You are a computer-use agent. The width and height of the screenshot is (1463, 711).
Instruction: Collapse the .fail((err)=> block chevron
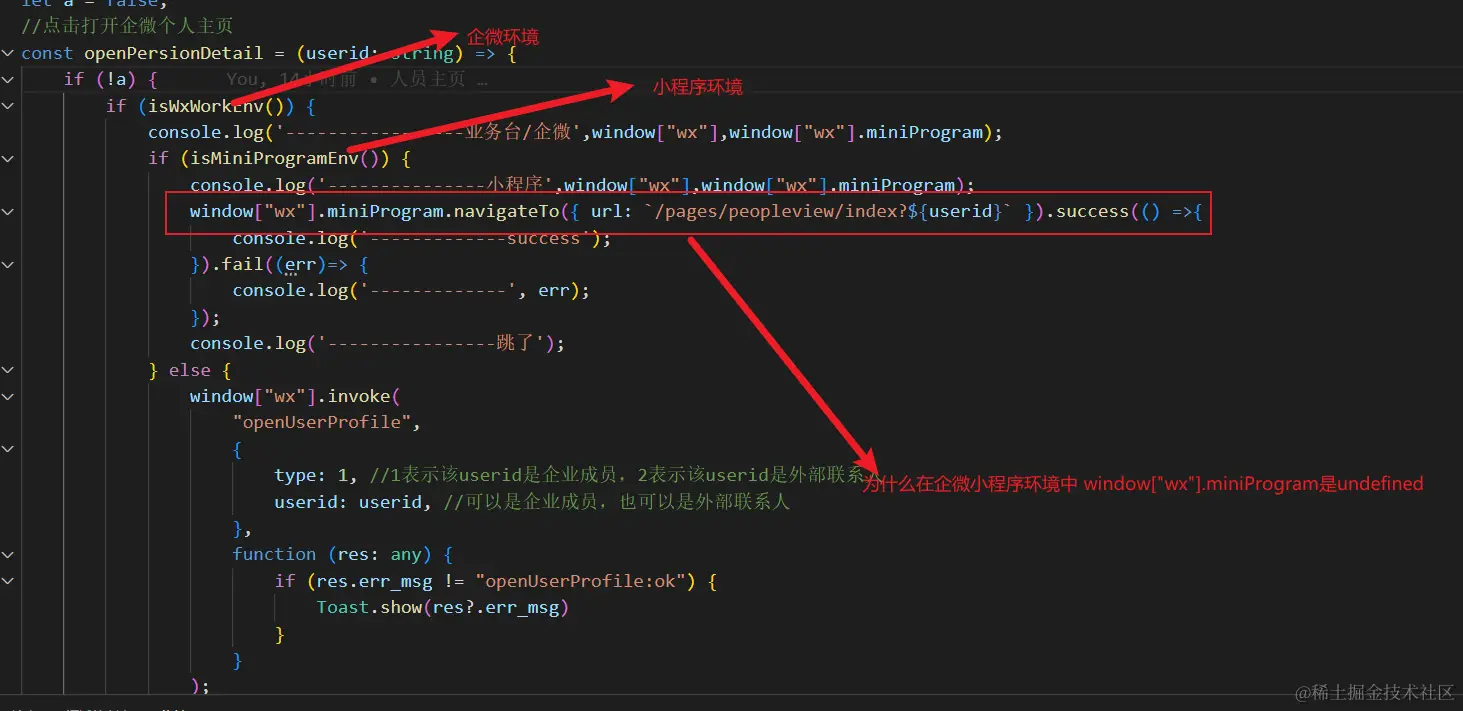click(8, 264)
